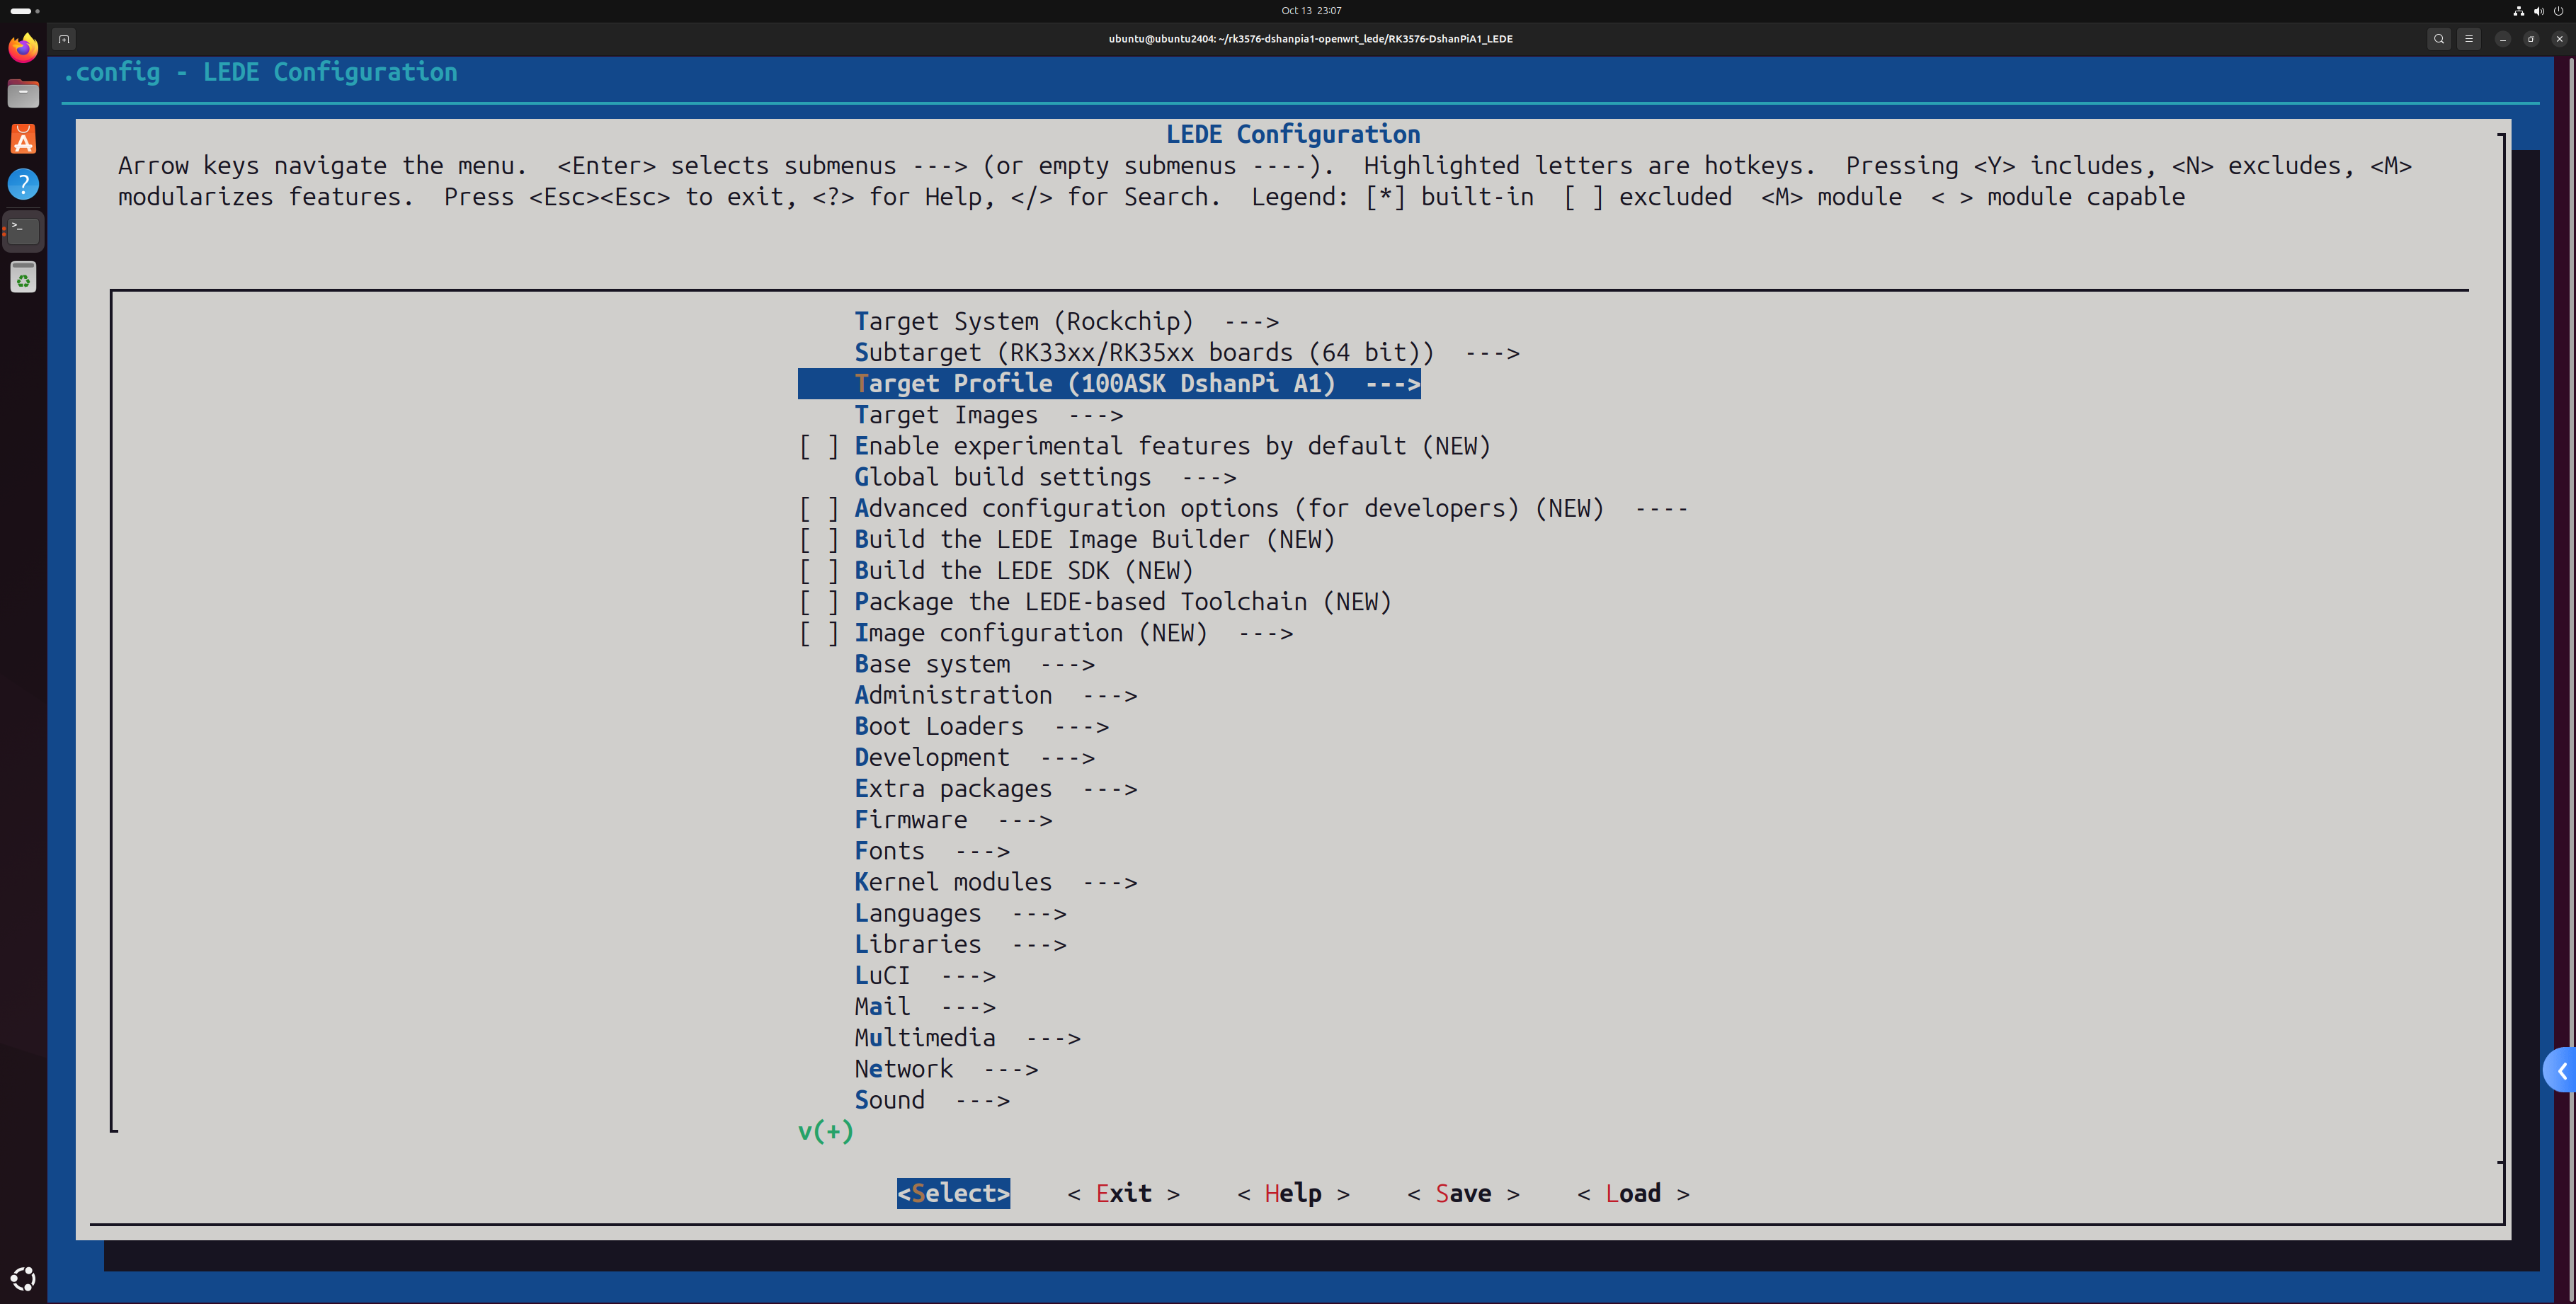The width and height of the screenshot is (2576, 1304).
Task: Expand Target System (Rockchip) submenu
Action: [x=1065, y=322]
